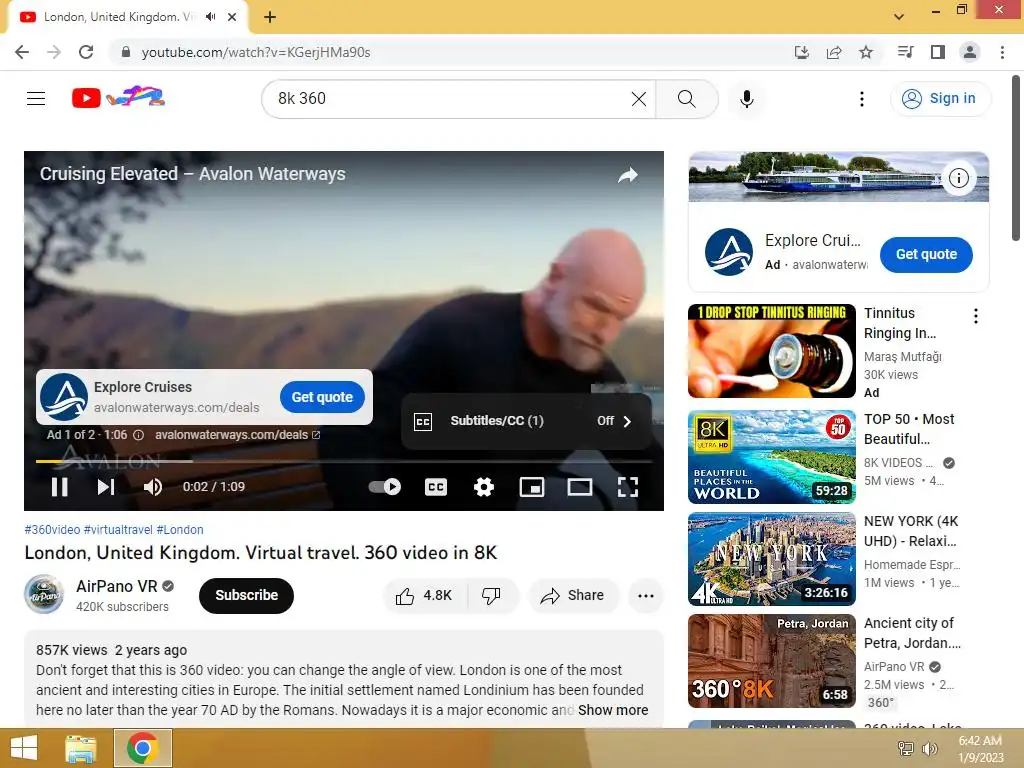
Task: Open AirPano VR channel avatar
Action: pos(44,594)
